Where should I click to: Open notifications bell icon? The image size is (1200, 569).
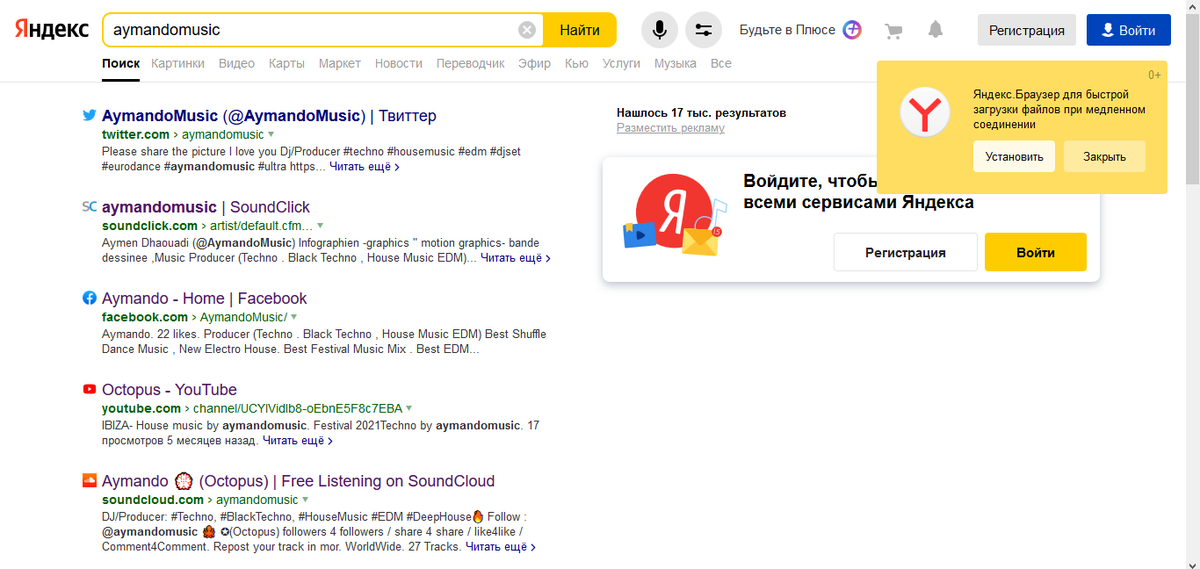coord(935,30)
